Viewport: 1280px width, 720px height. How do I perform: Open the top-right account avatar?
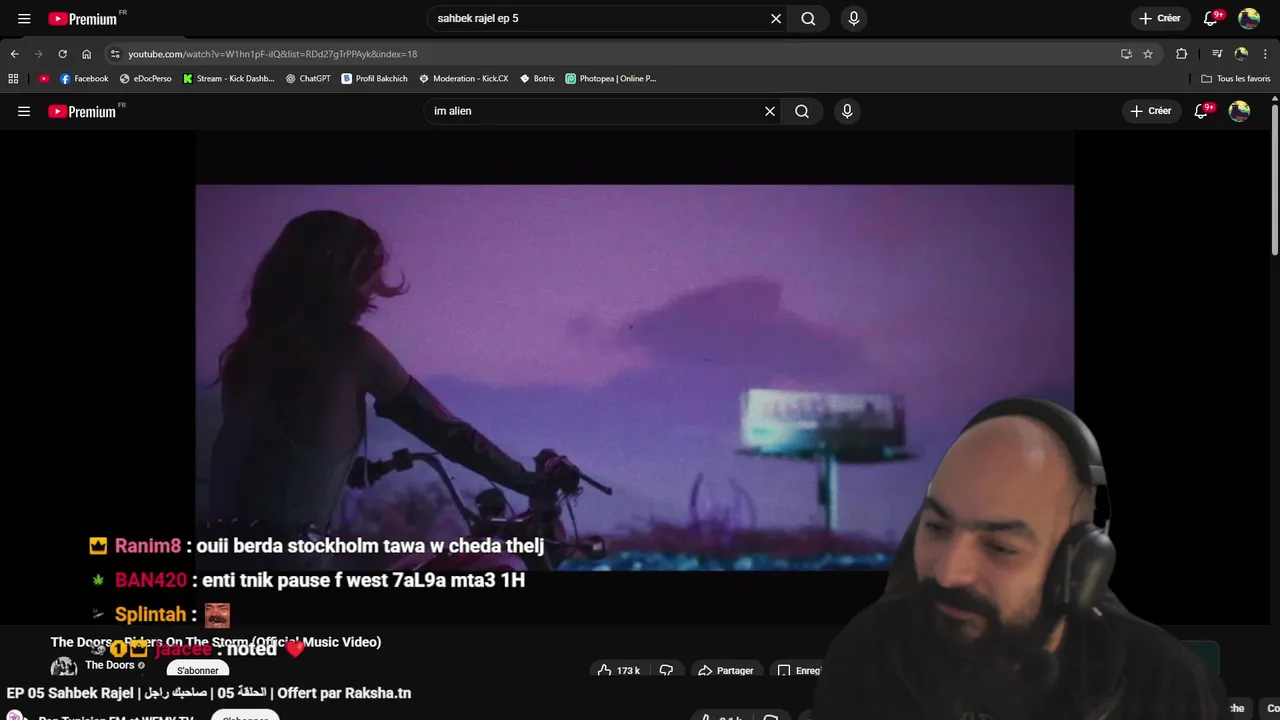coord(1249,18)
